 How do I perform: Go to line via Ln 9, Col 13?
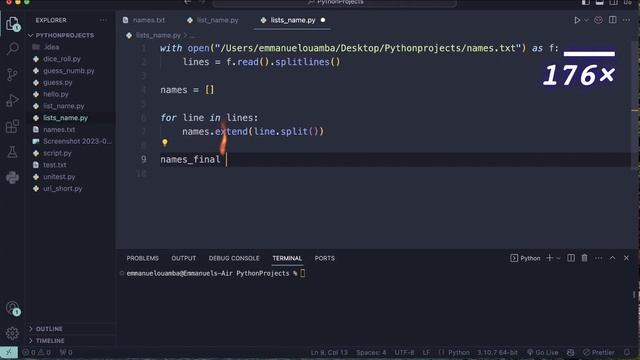[329, 352]
